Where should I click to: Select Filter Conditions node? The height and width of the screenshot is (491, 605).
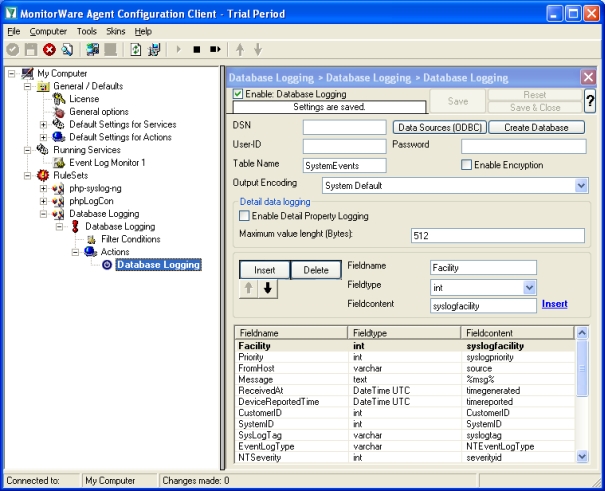point(130,239)
